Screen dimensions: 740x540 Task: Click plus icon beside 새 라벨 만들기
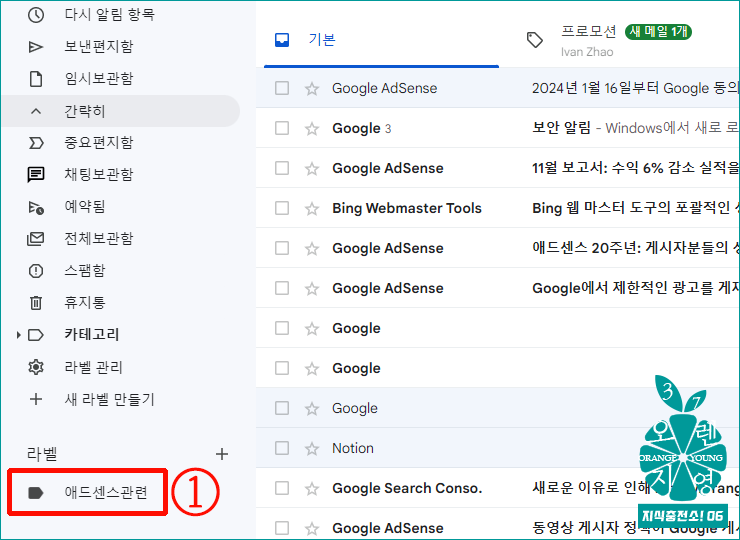(36, 399)
